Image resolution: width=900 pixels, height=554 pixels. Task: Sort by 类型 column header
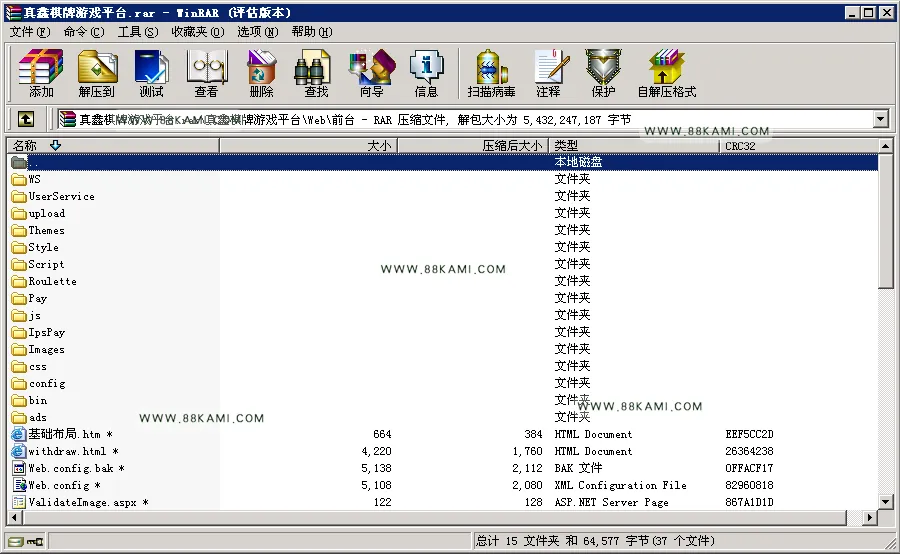(x=634, y=146)
